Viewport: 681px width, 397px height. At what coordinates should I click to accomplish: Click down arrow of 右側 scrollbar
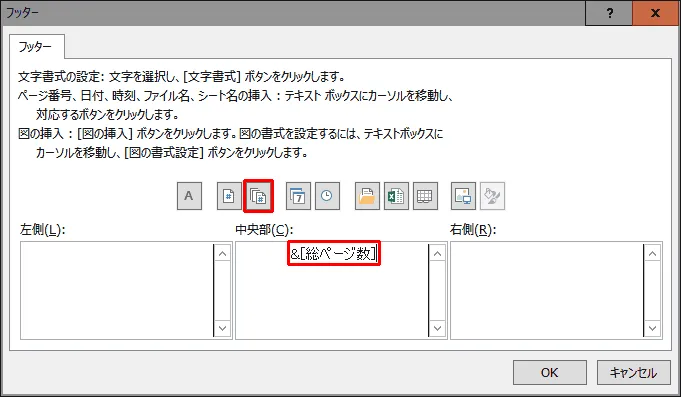tap(652, 328)
